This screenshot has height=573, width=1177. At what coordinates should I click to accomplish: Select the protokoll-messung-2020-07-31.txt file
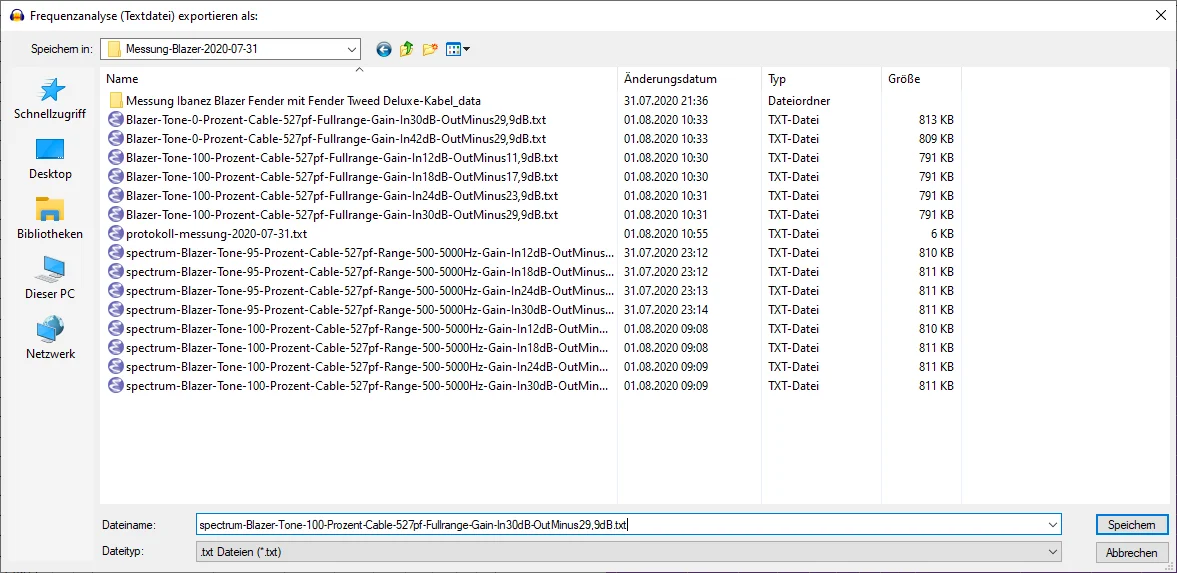[x=216, y=234]
